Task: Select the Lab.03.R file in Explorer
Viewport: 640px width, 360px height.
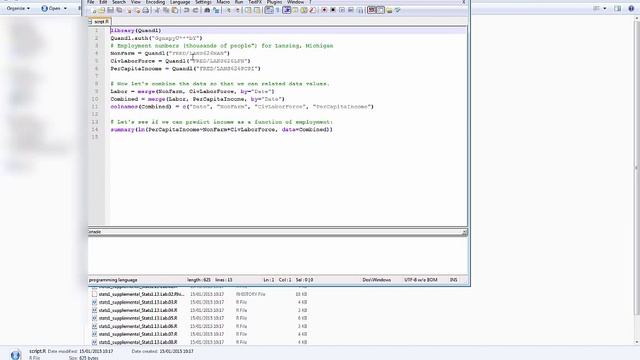Action: [x=138, y=302]
